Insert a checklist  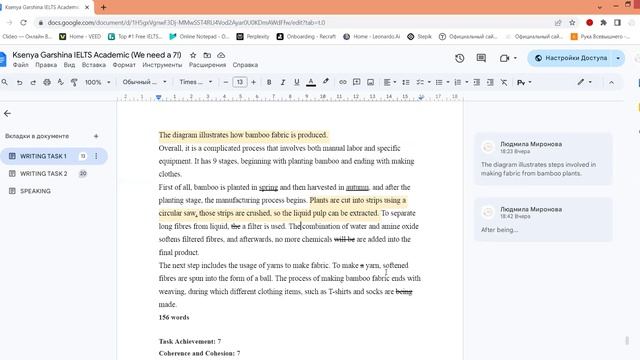click(x=420, y=82)
